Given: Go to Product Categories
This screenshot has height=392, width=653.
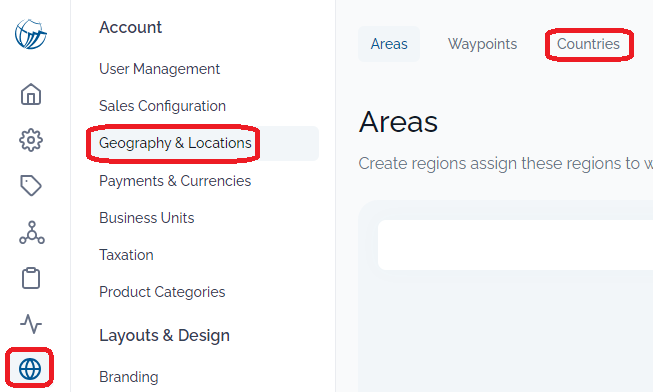Looking at the screenshot, I should point(162,292).
